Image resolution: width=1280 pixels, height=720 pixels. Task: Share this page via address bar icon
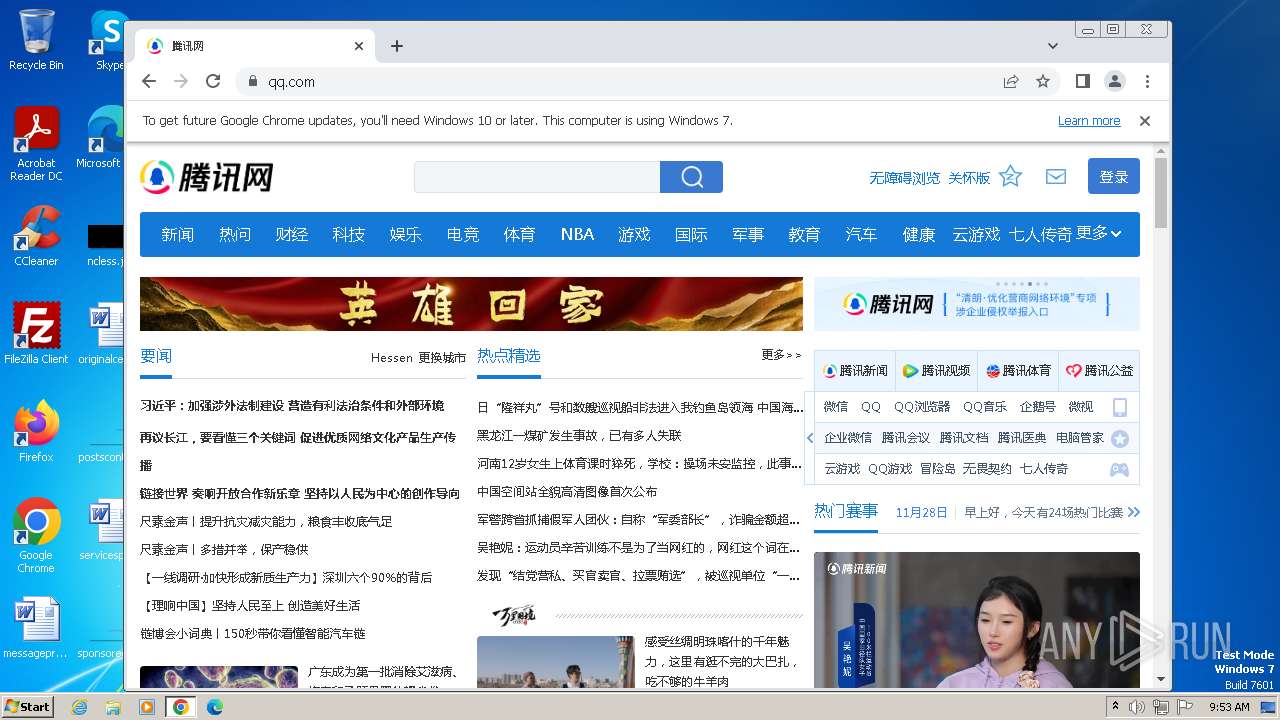(x=1011, y=81)
